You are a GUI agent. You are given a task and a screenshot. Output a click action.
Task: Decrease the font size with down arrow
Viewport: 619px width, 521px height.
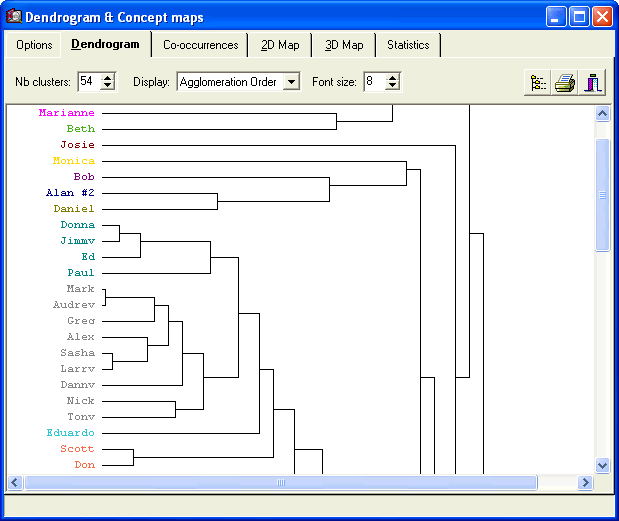[393, 87]
